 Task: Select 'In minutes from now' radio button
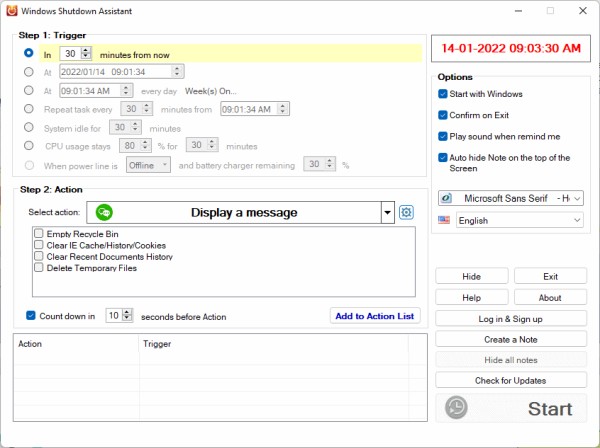[29, 53]
